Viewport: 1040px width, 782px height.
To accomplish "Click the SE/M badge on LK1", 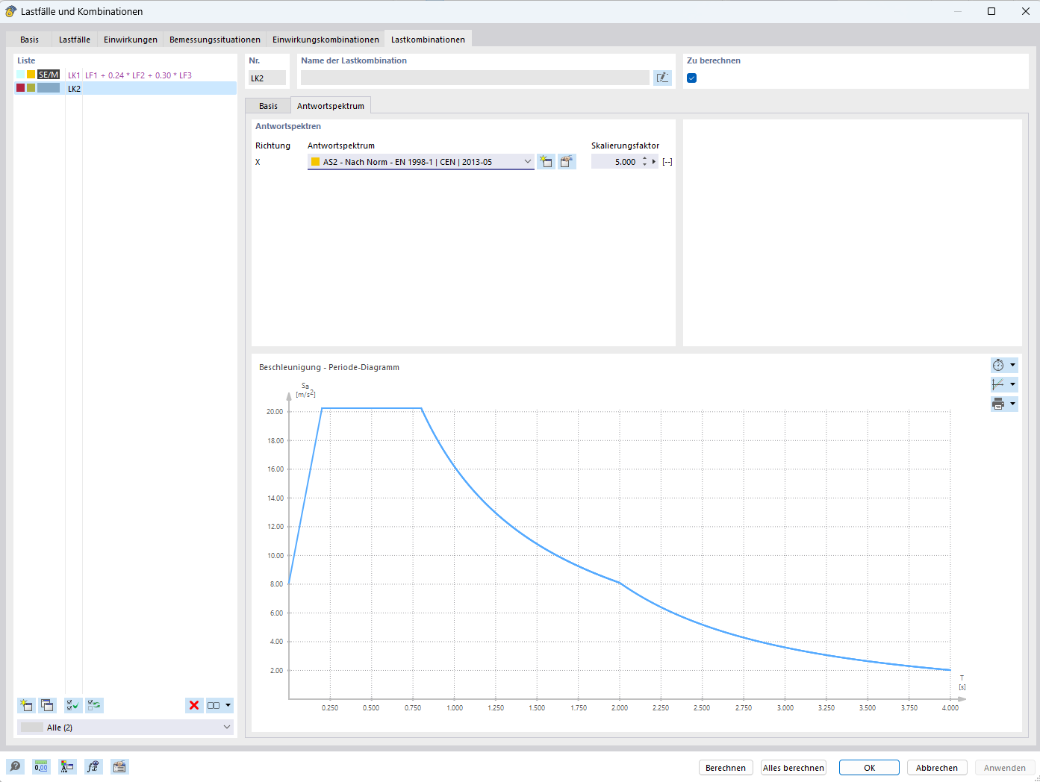I will click(x=48, y=74).
